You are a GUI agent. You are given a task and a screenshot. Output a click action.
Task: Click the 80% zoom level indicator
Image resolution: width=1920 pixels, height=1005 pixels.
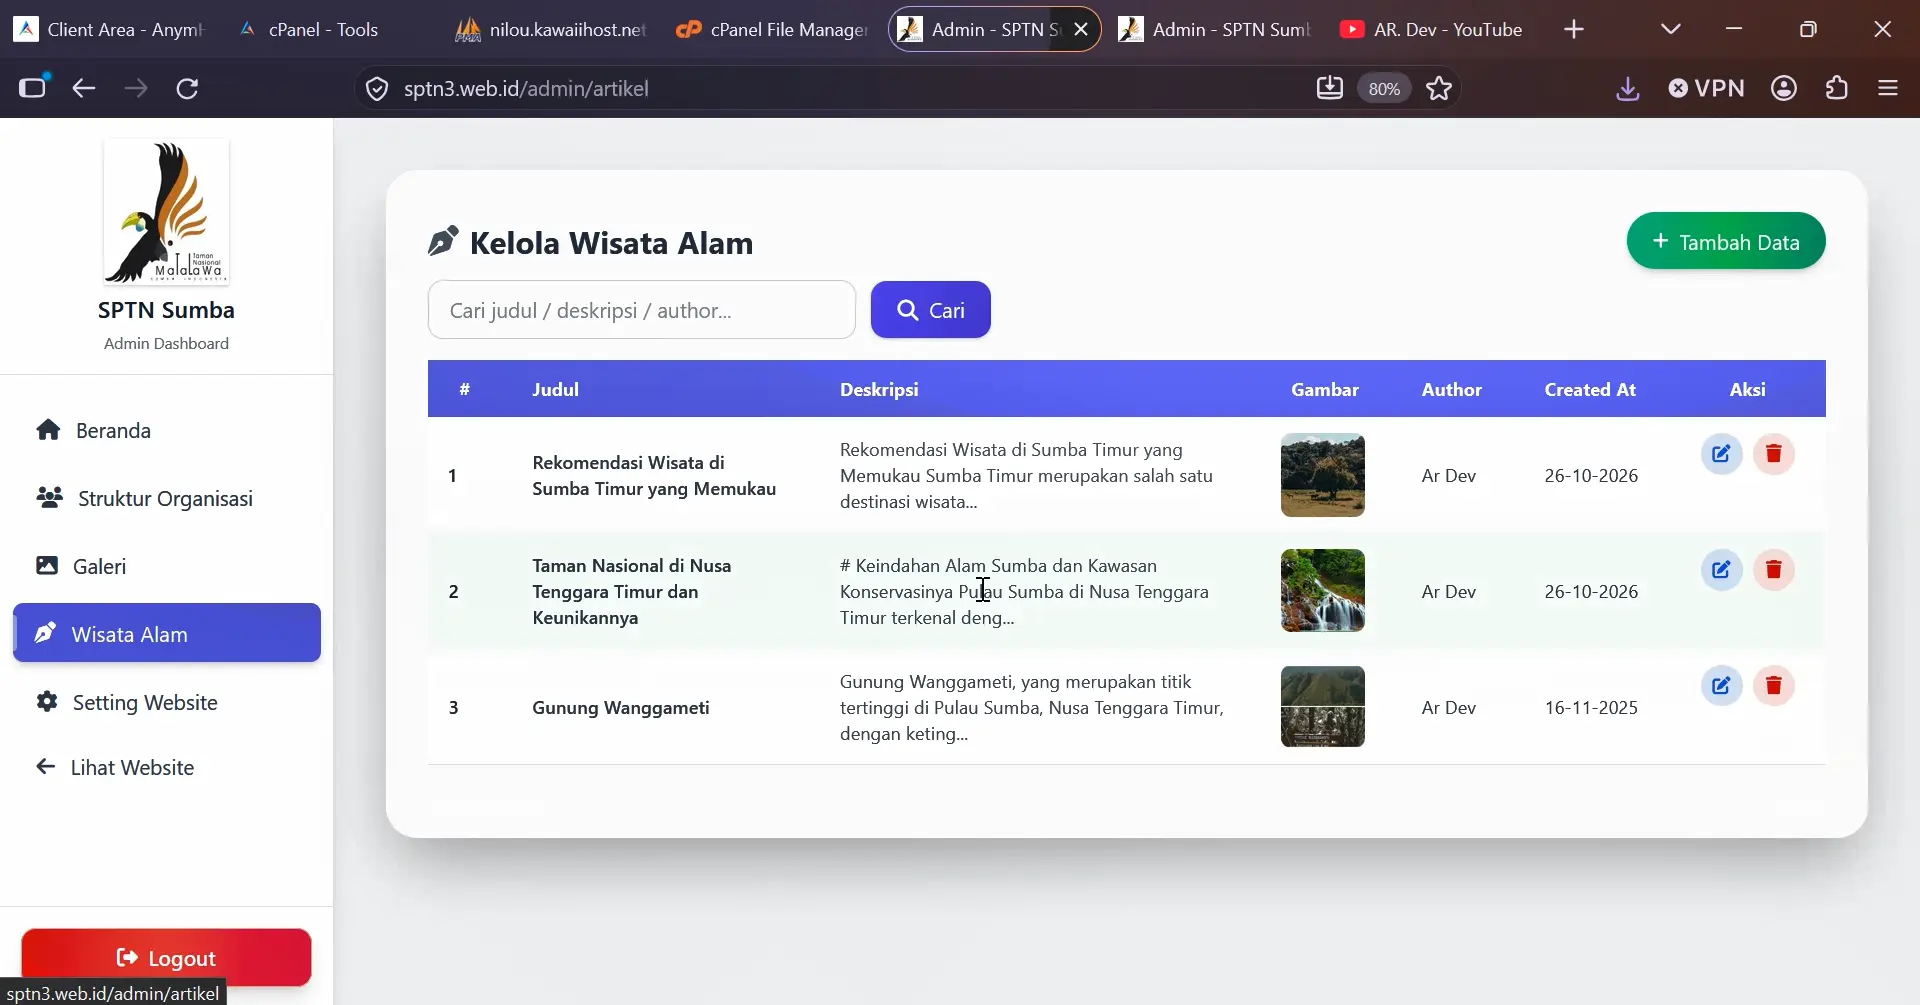[1384, 88]
